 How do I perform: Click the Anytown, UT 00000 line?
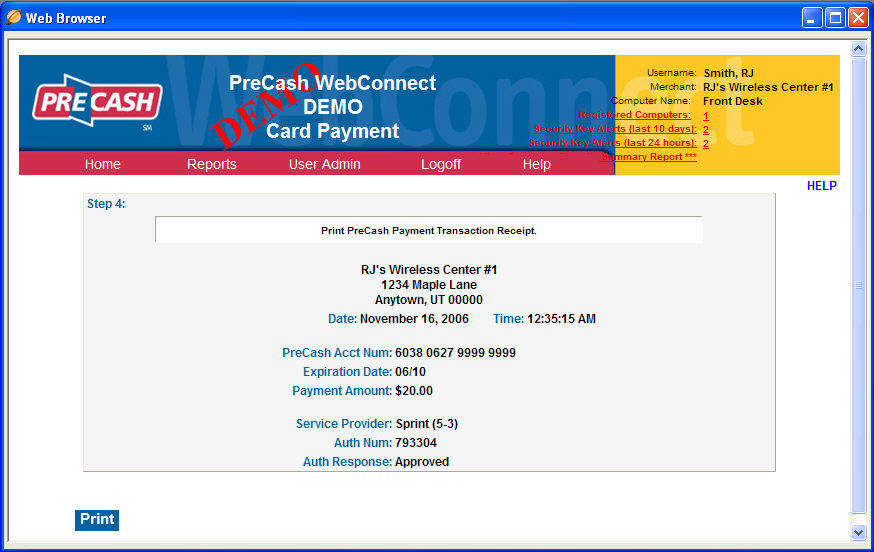pyautogui.click(x=429, y=300)
